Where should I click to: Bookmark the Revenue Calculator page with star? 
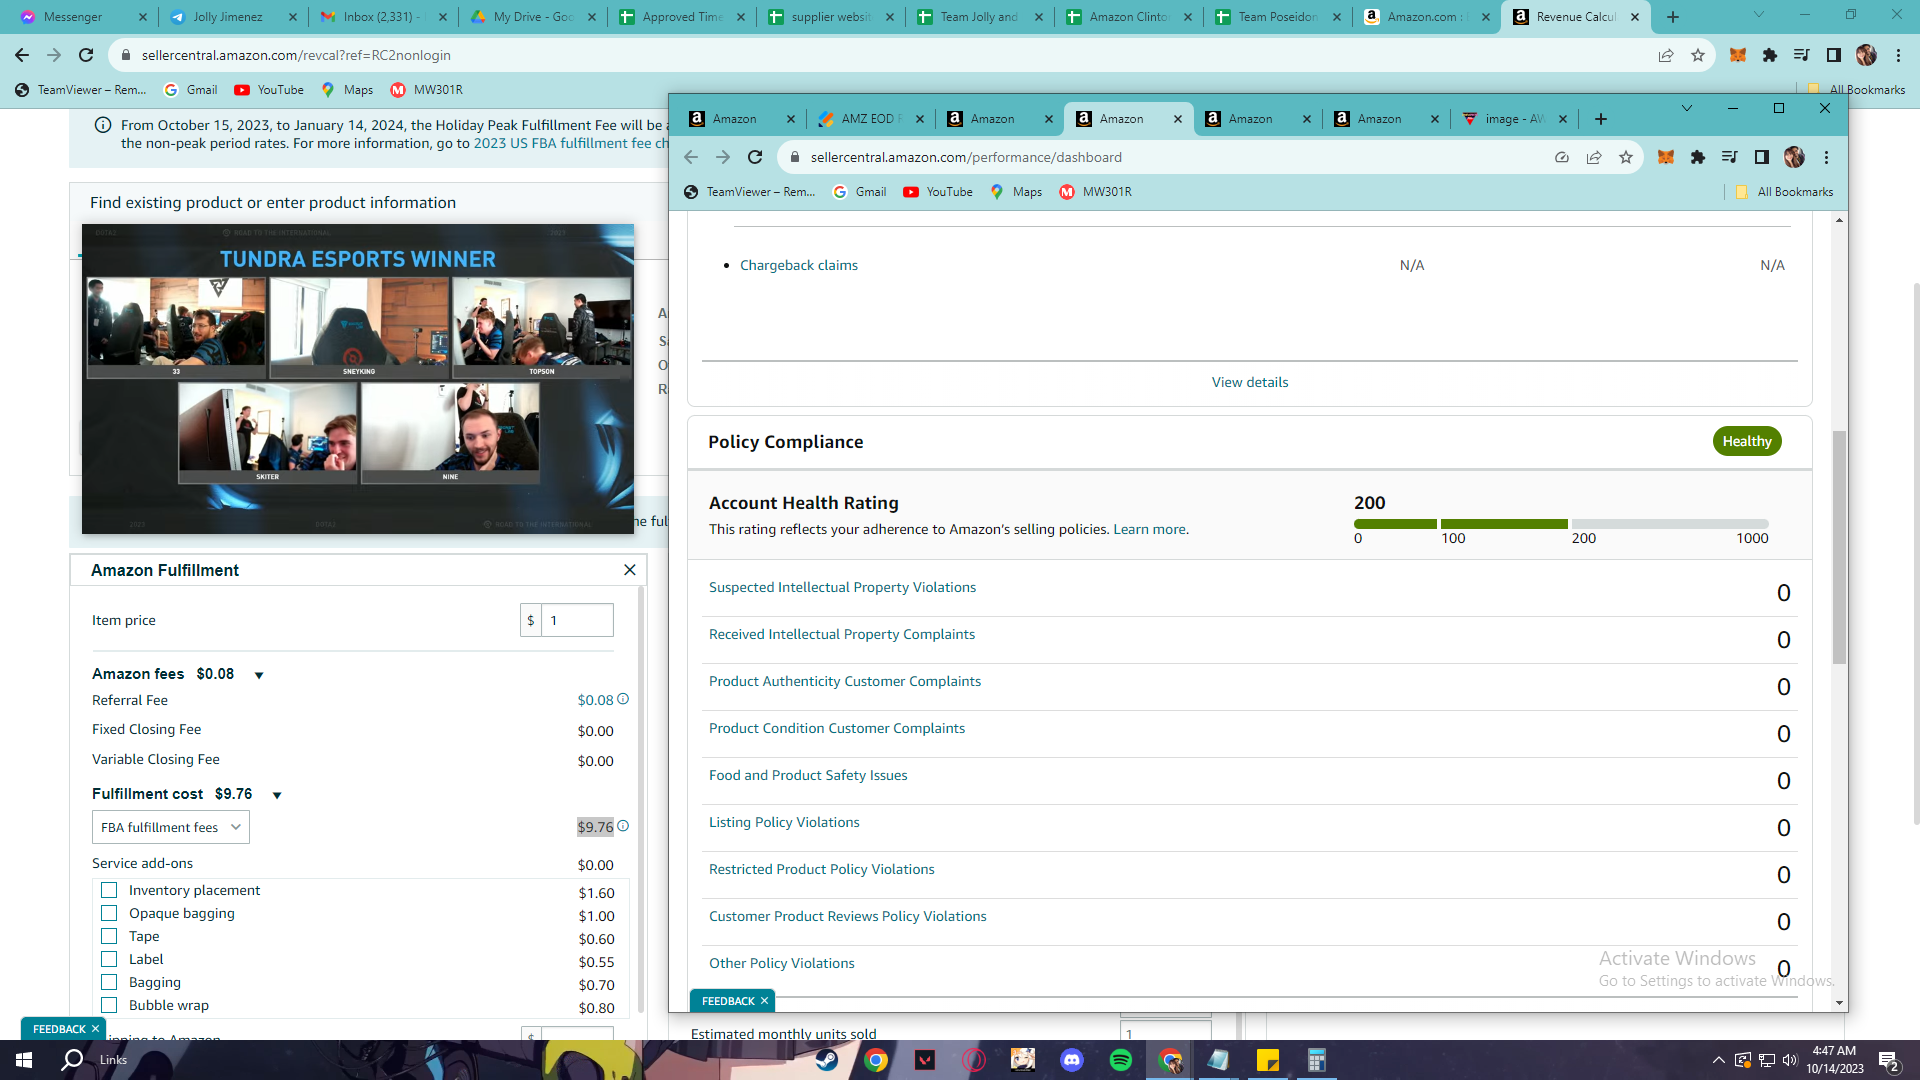pos(1698,55)
